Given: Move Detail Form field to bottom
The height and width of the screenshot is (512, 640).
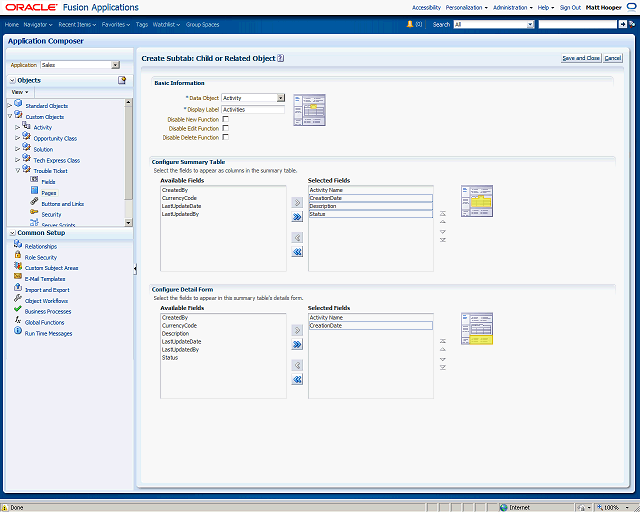Looking at the screenshot, I should [x=443, y=367].
